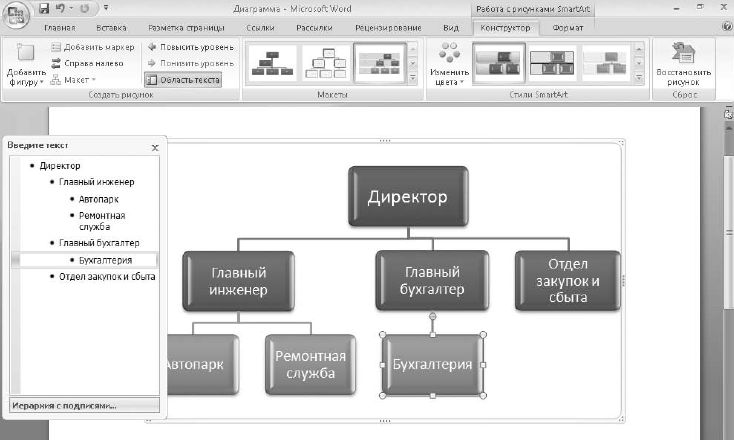Select Главный бухгалтер in text pane
The width and height of the screenshot is (734, 440).
[x=99, y=243]
